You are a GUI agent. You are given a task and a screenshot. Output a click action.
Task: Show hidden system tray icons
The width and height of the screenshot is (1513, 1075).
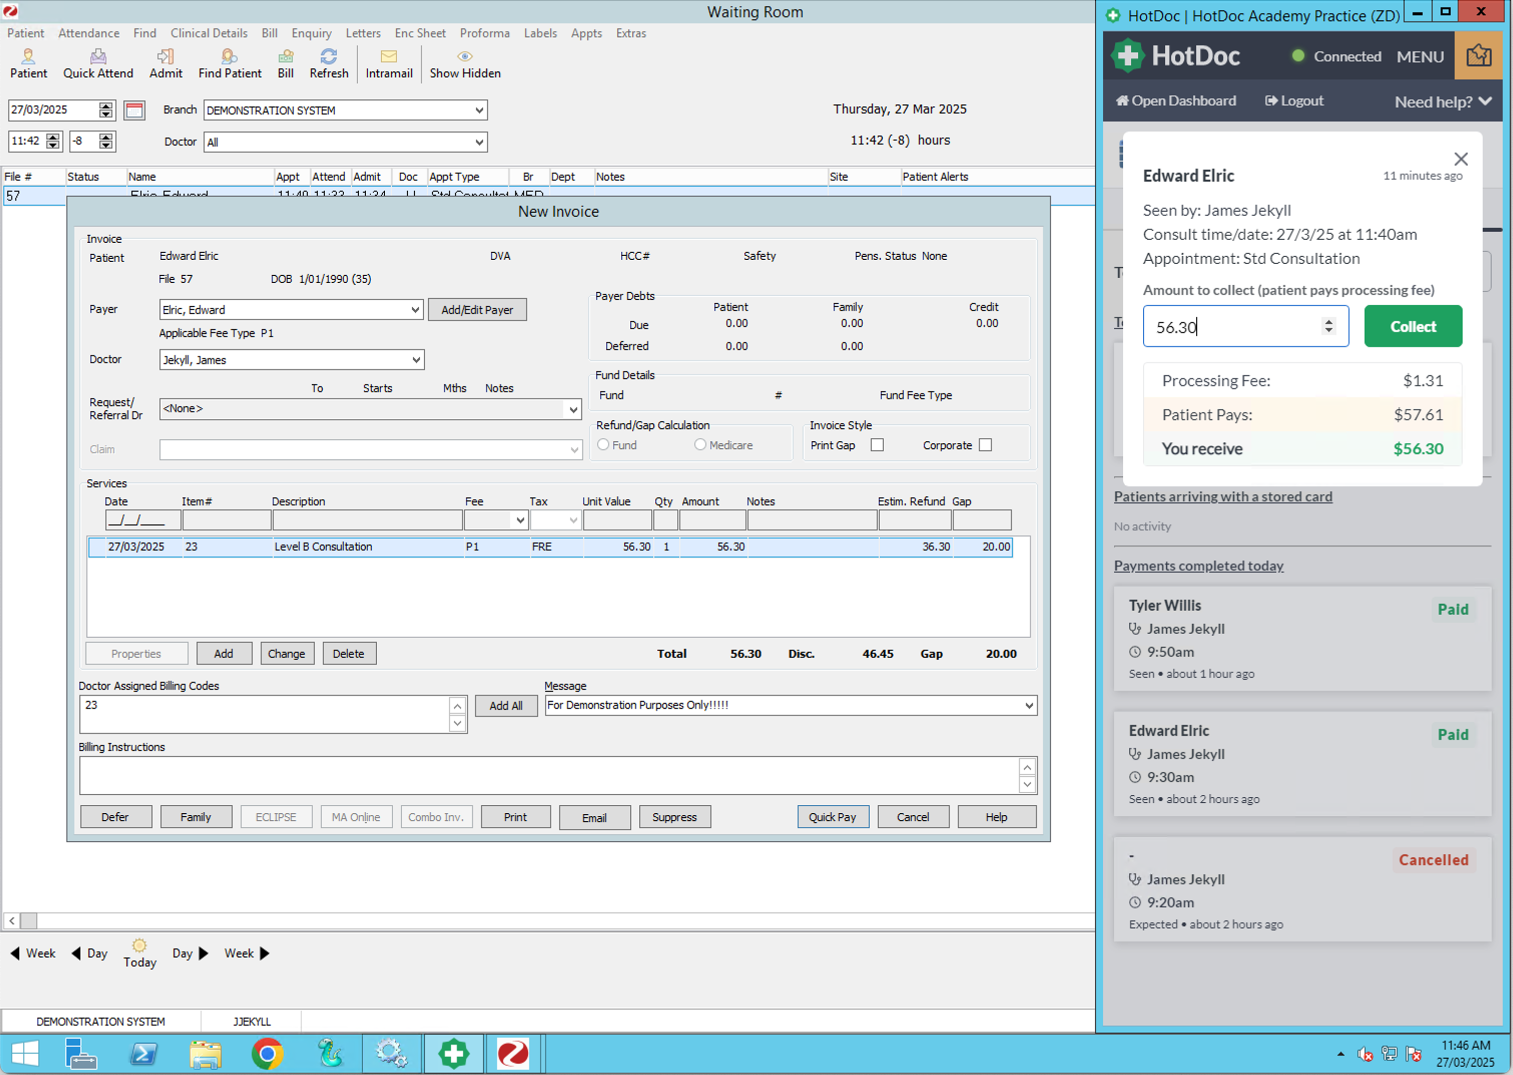click(x=1340, y=1054)
